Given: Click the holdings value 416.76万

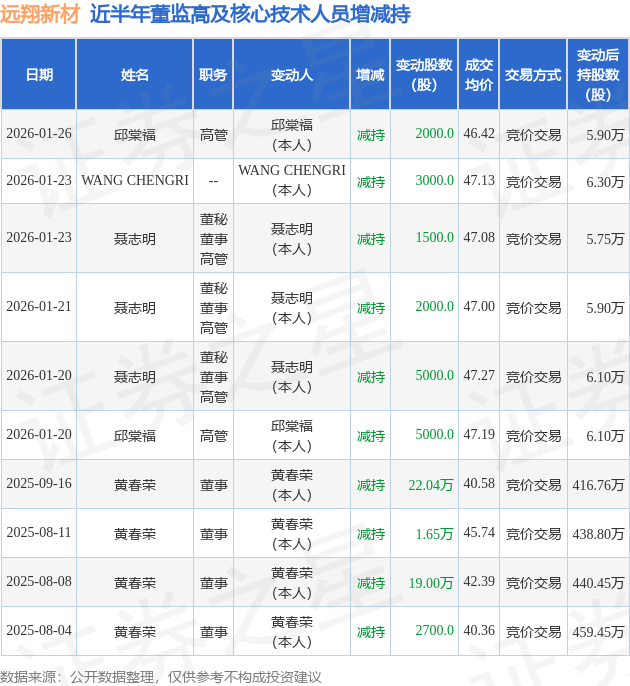Looking at the screenshot, I should (x=598, y=485).
